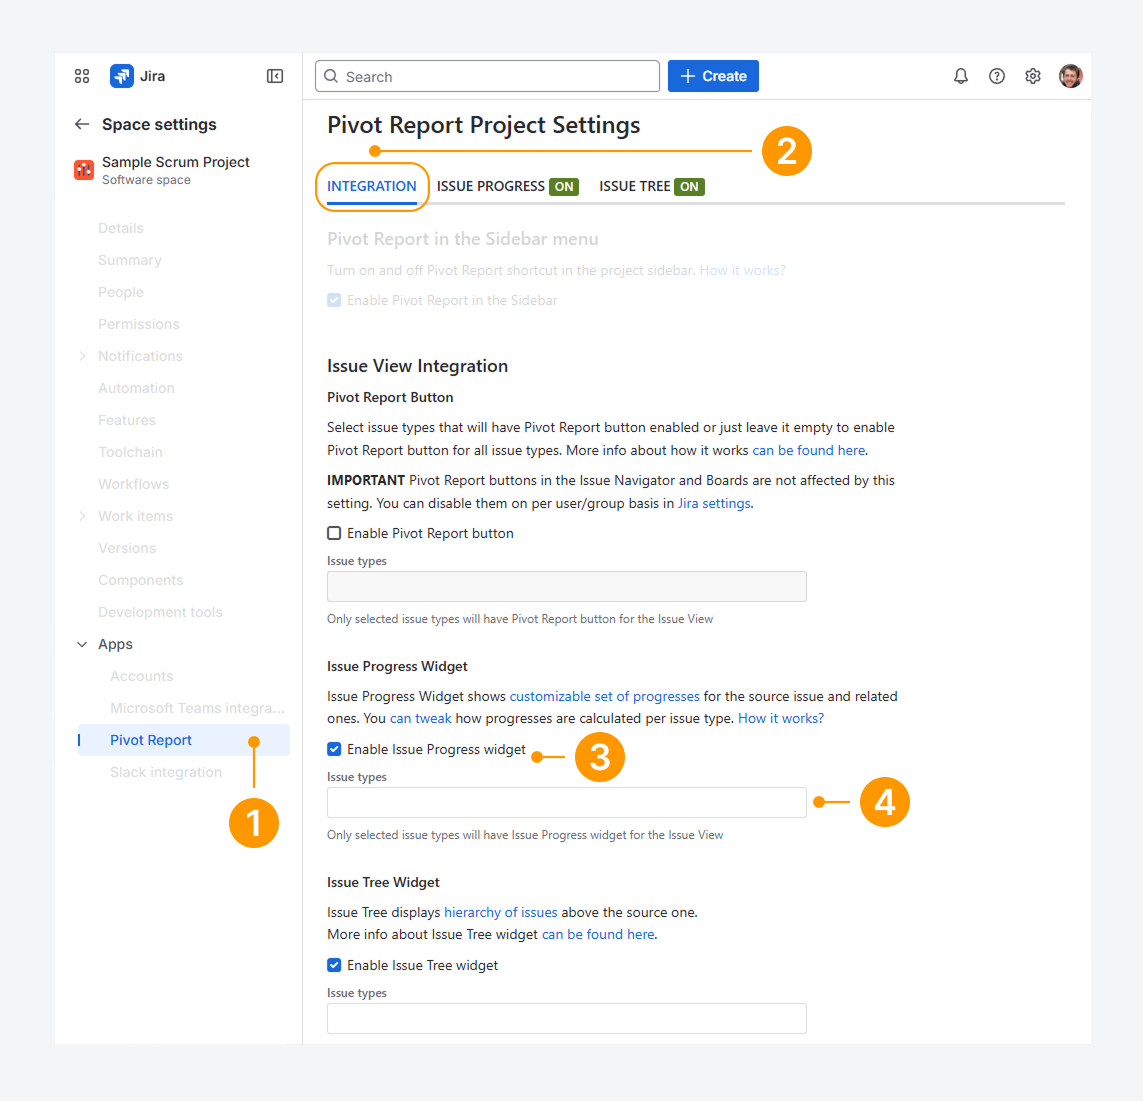This screenshot has height=1101, width=1143.
Task: Open notifications bell icon
Action: pyautogui.click(x=961, y=76)
